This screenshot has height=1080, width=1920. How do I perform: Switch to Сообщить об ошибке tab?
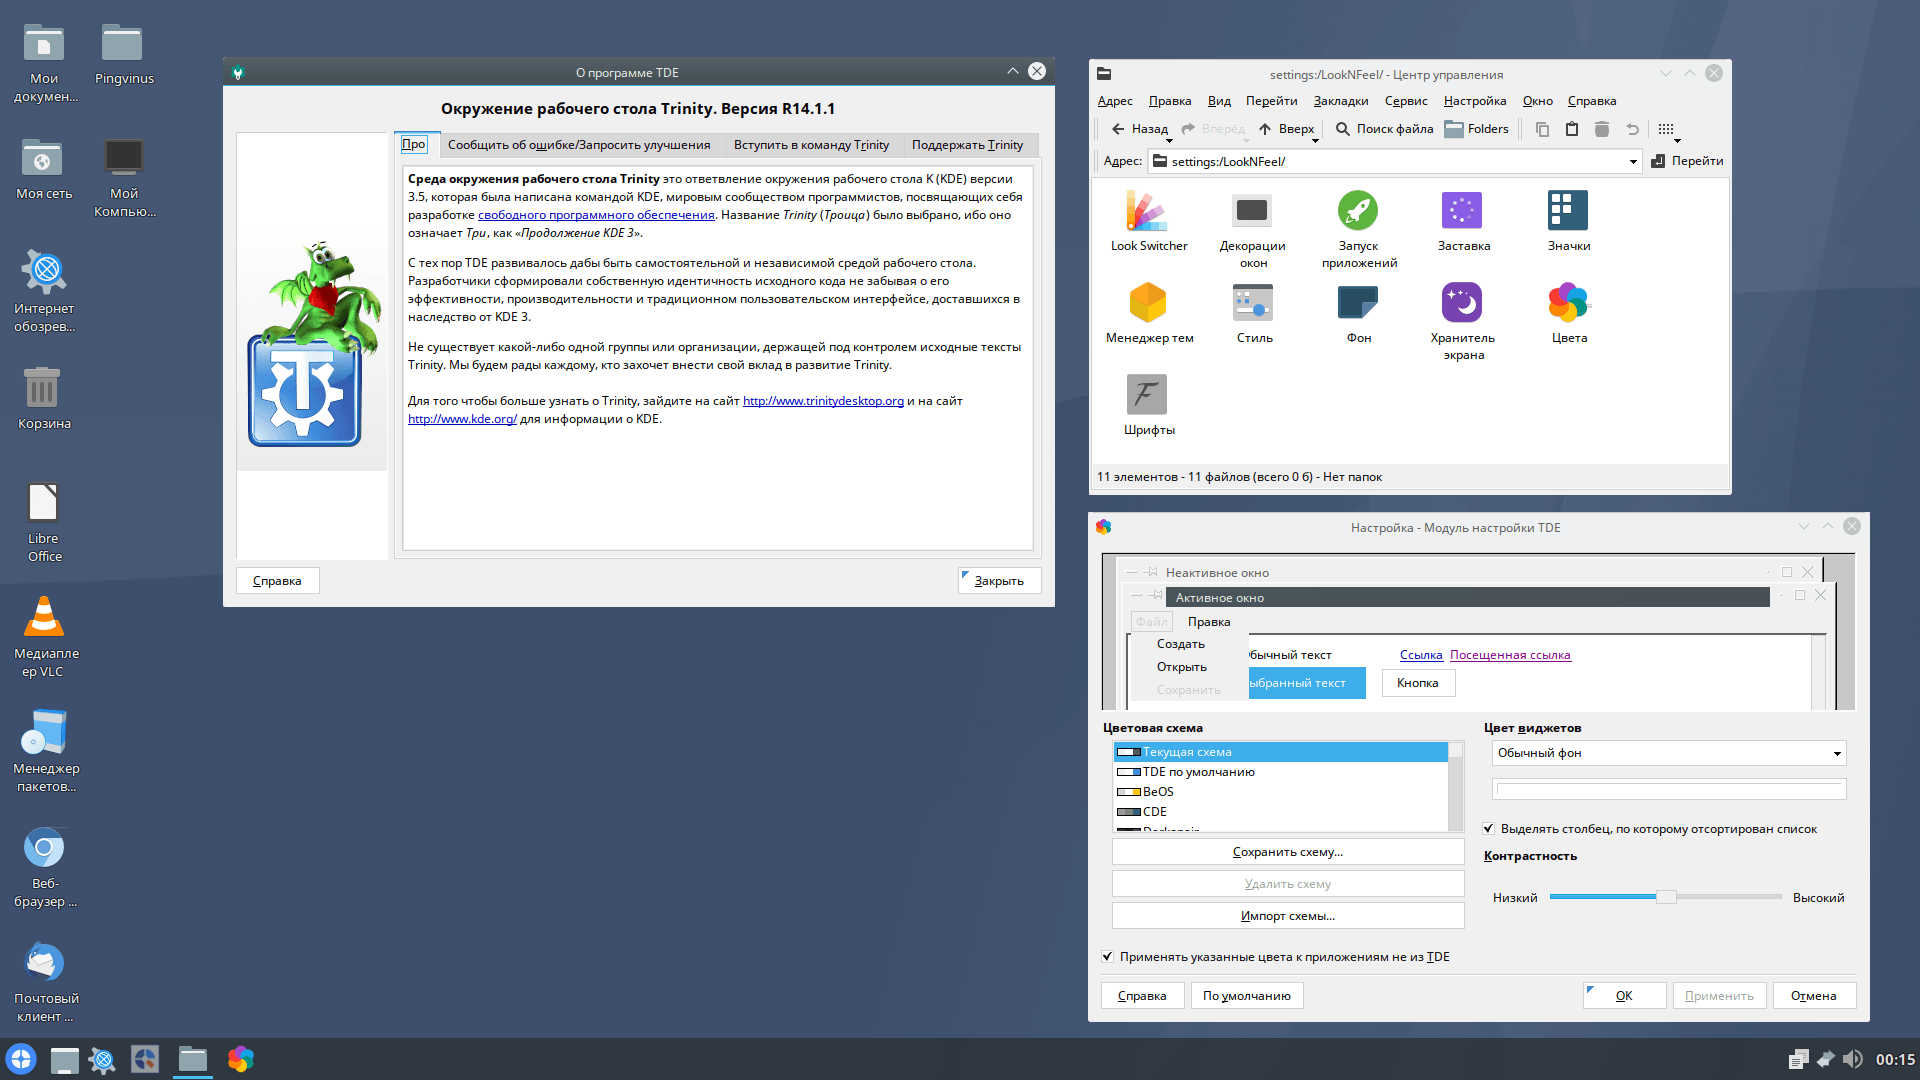pyautogui.click(x=579, y=145)
